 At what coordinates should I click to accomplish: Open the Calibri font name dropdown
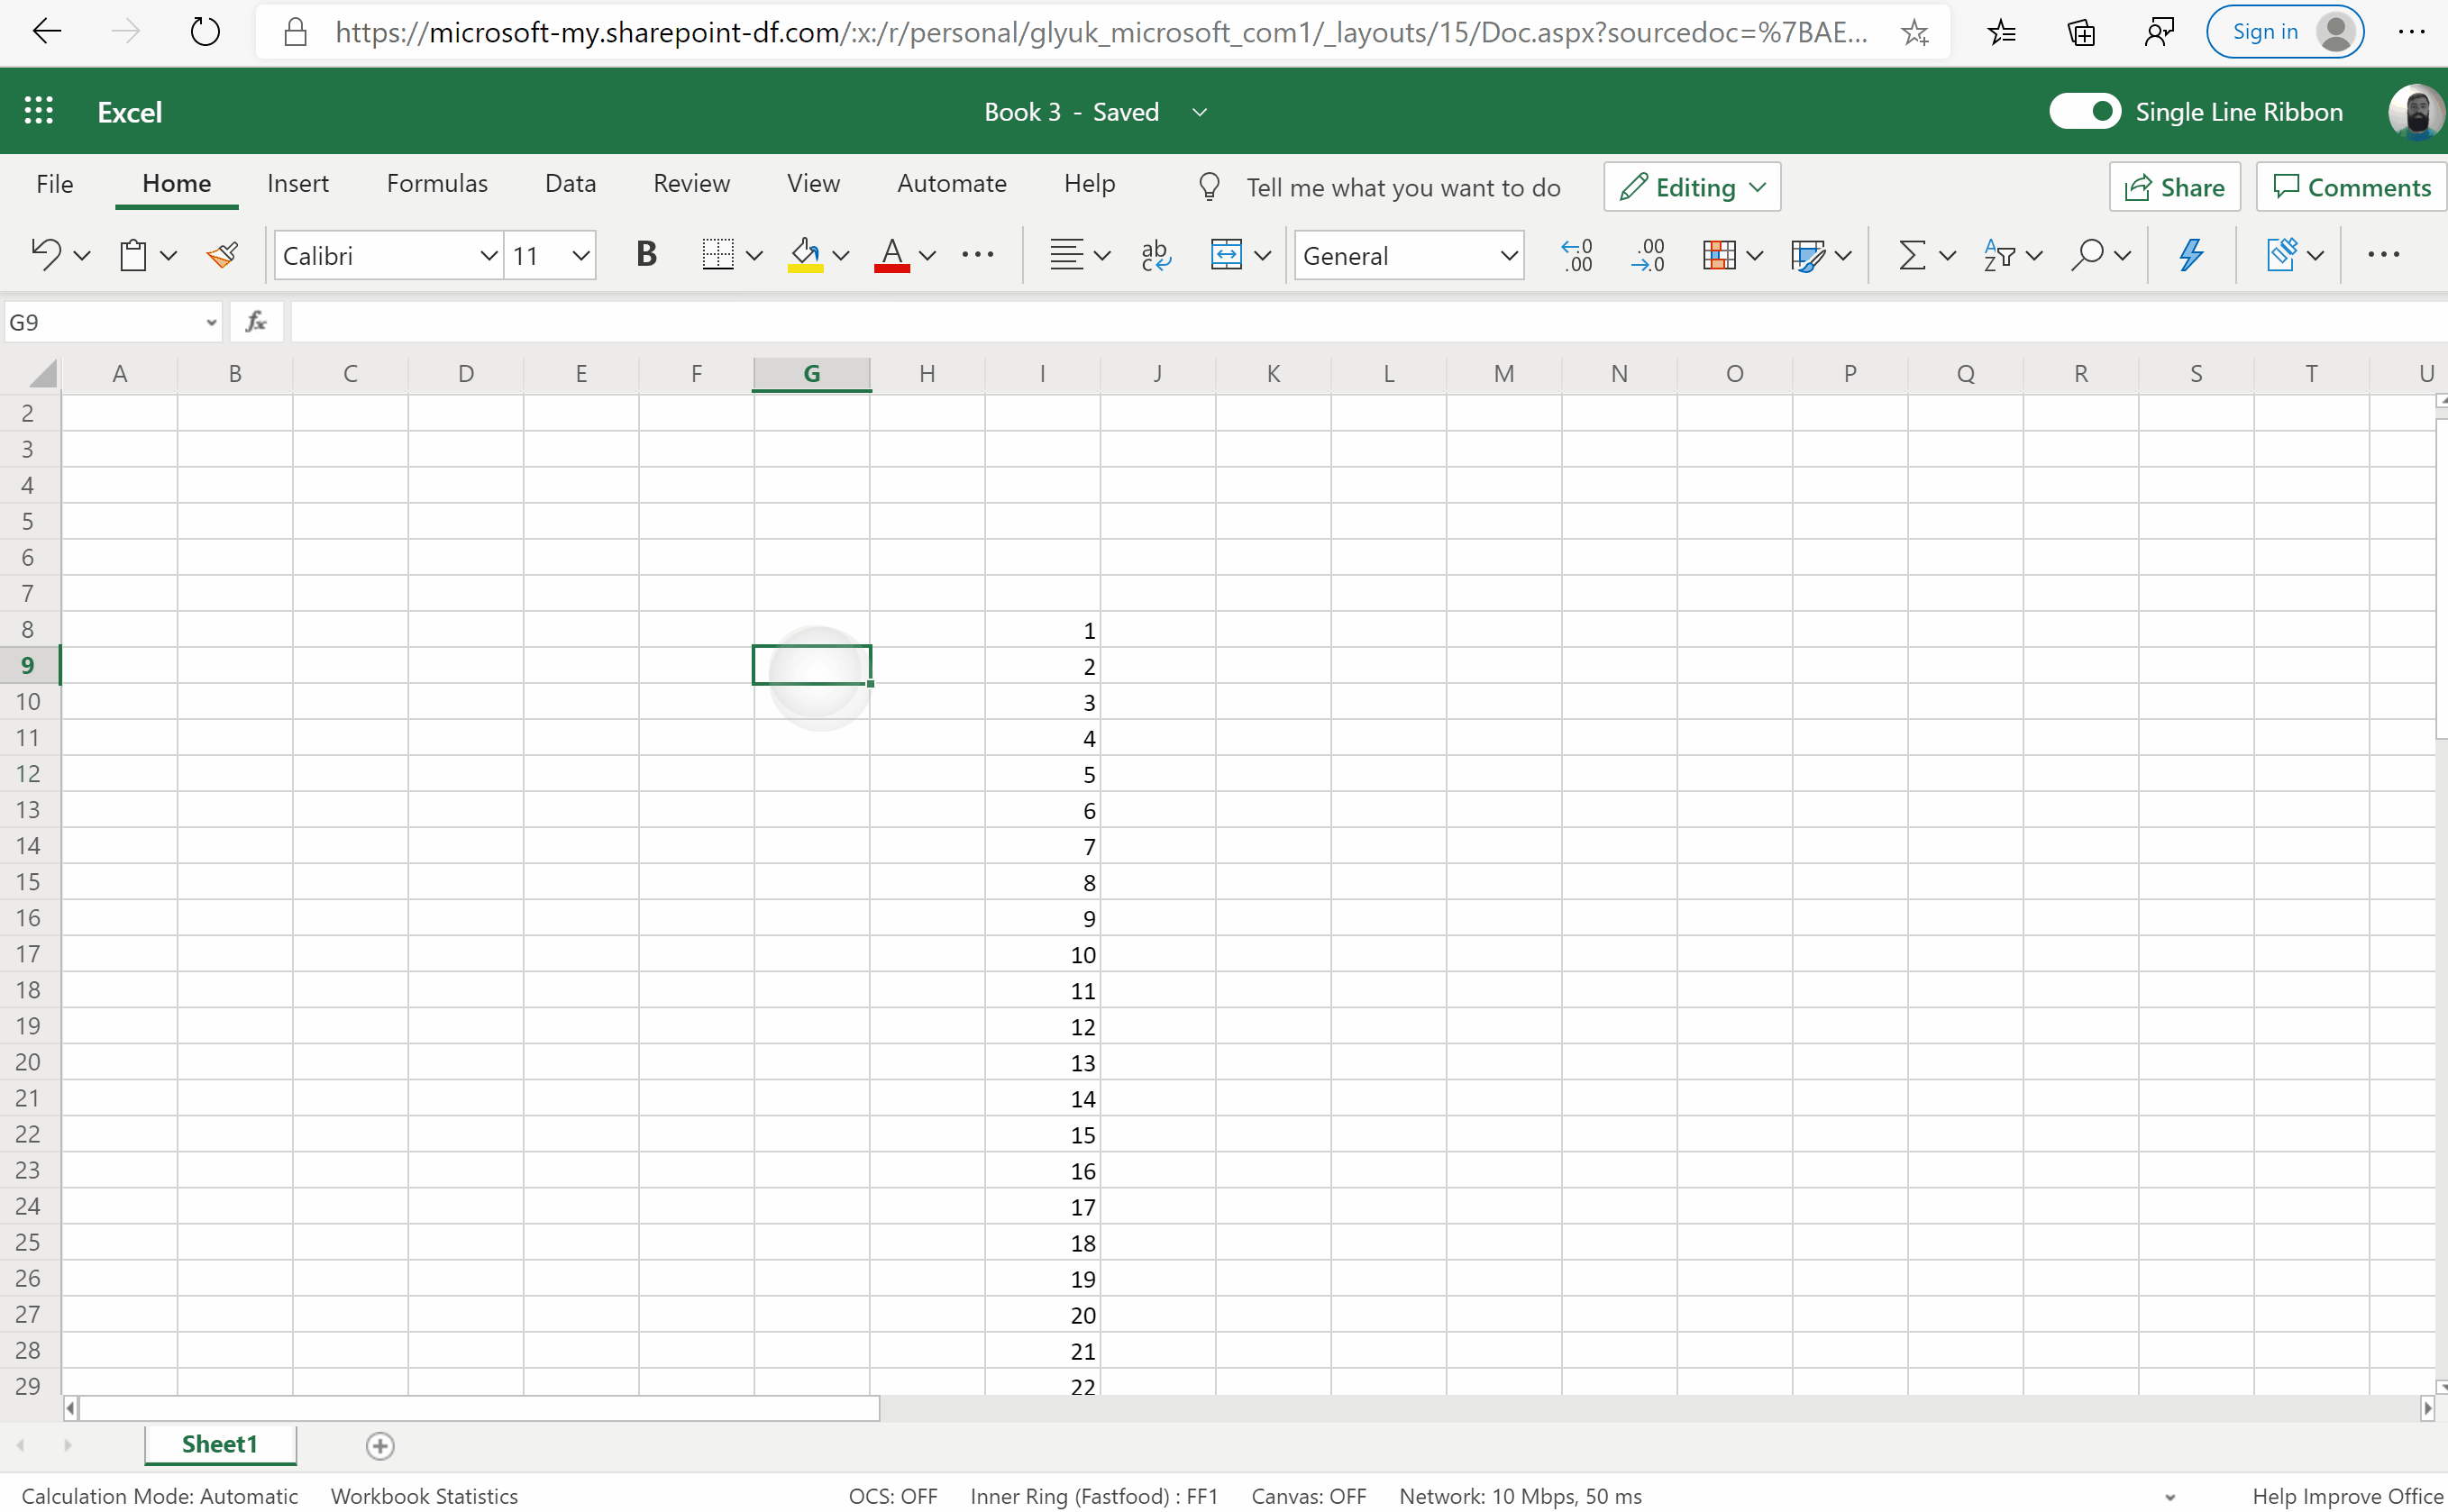(x=488, y=256)
